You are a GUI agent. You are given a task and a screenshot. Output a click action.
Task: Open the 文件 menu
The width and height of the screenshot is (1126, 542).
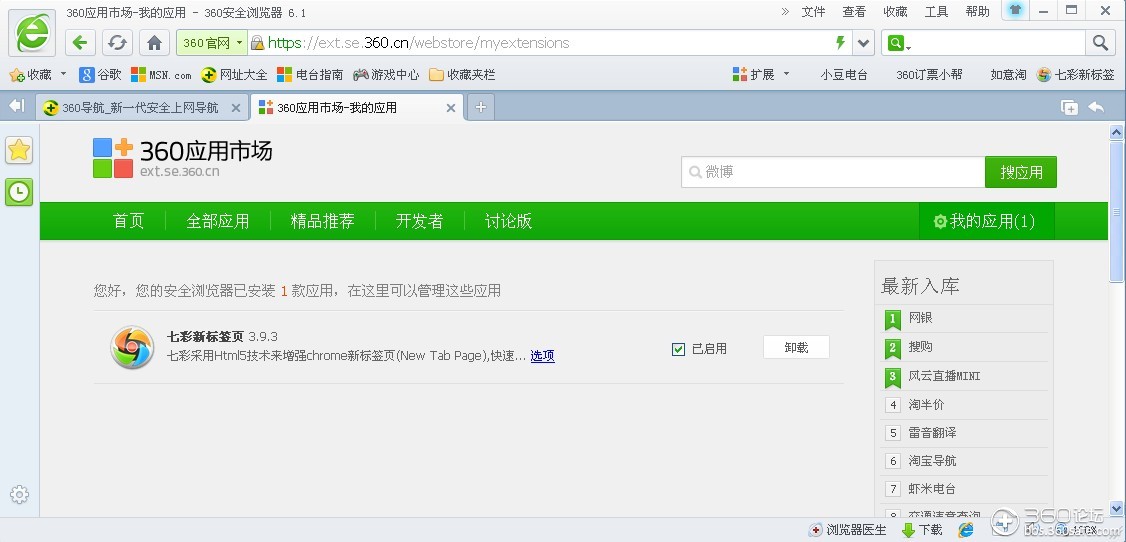(813, 11)
